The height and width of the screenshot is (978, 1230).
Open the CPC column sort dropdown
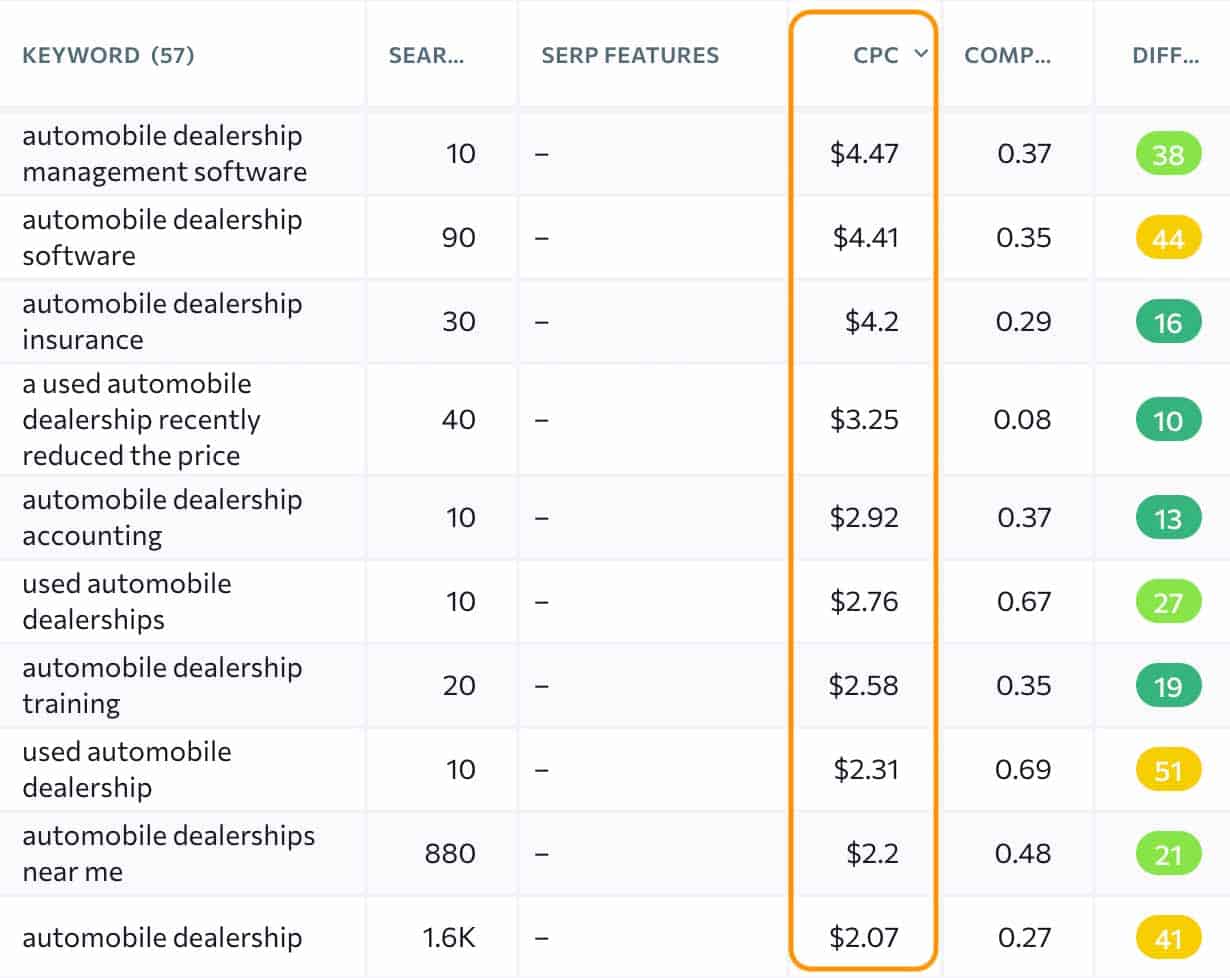[x=921, y=56]
